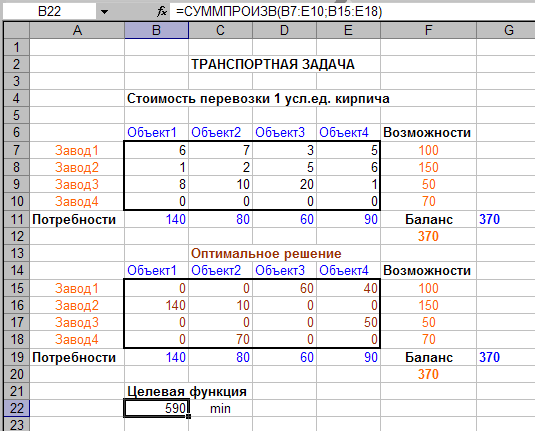Click blue 370 in cell G11

click(490, 219)
